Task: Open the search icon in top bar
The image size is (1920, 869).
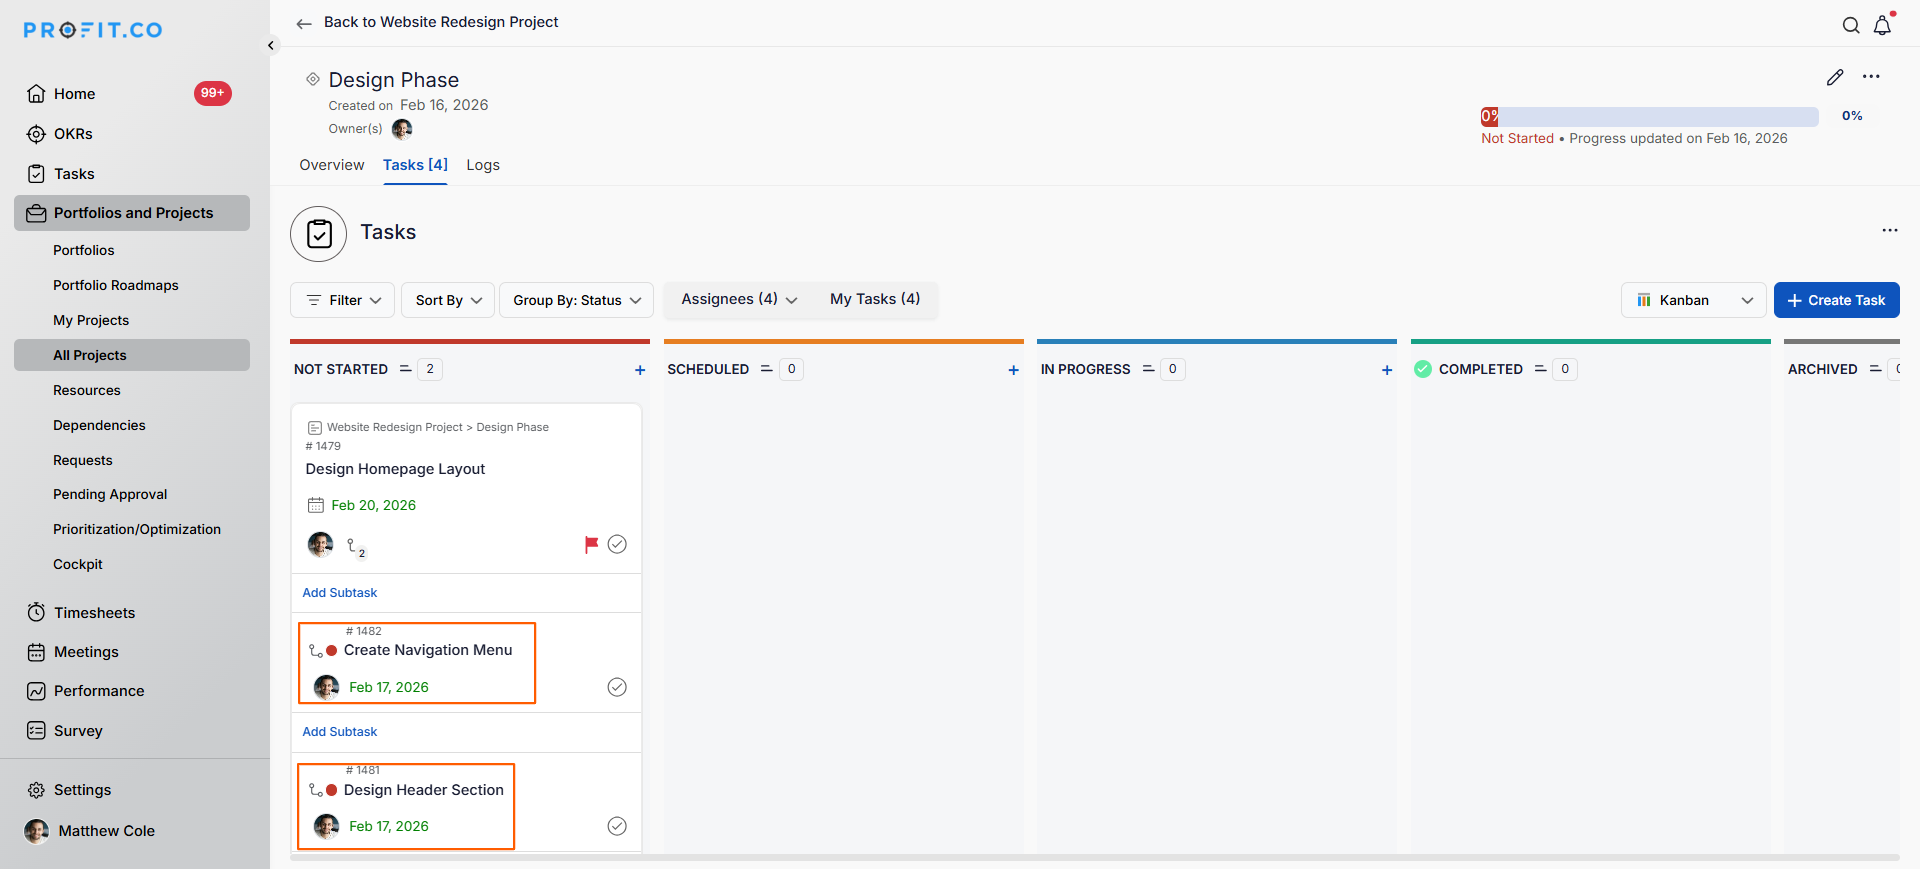Action: pos(1851,26)
